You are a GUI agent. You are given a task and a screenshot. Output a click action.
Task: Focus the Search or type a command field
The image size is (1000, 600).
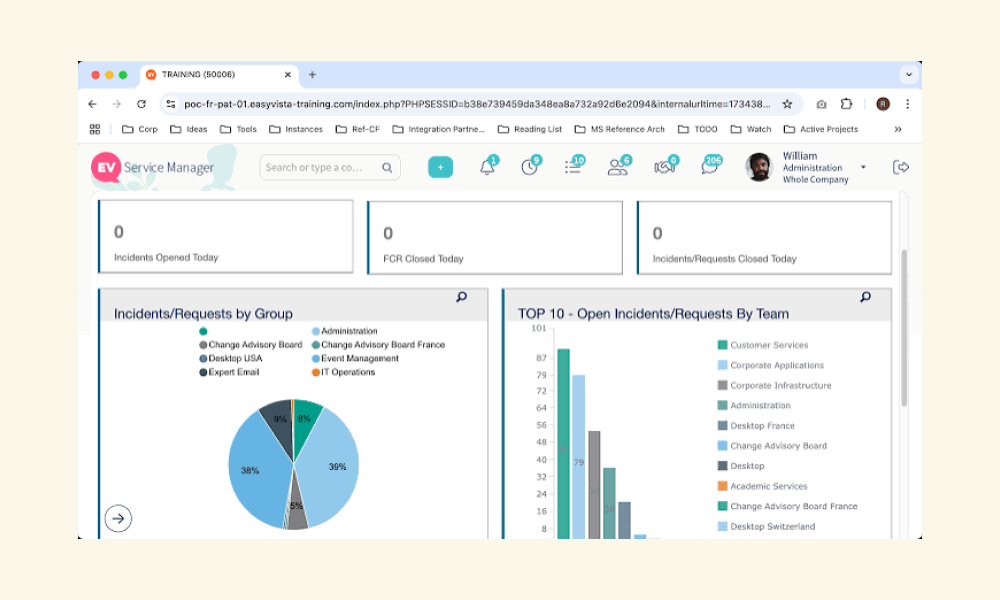330,167
